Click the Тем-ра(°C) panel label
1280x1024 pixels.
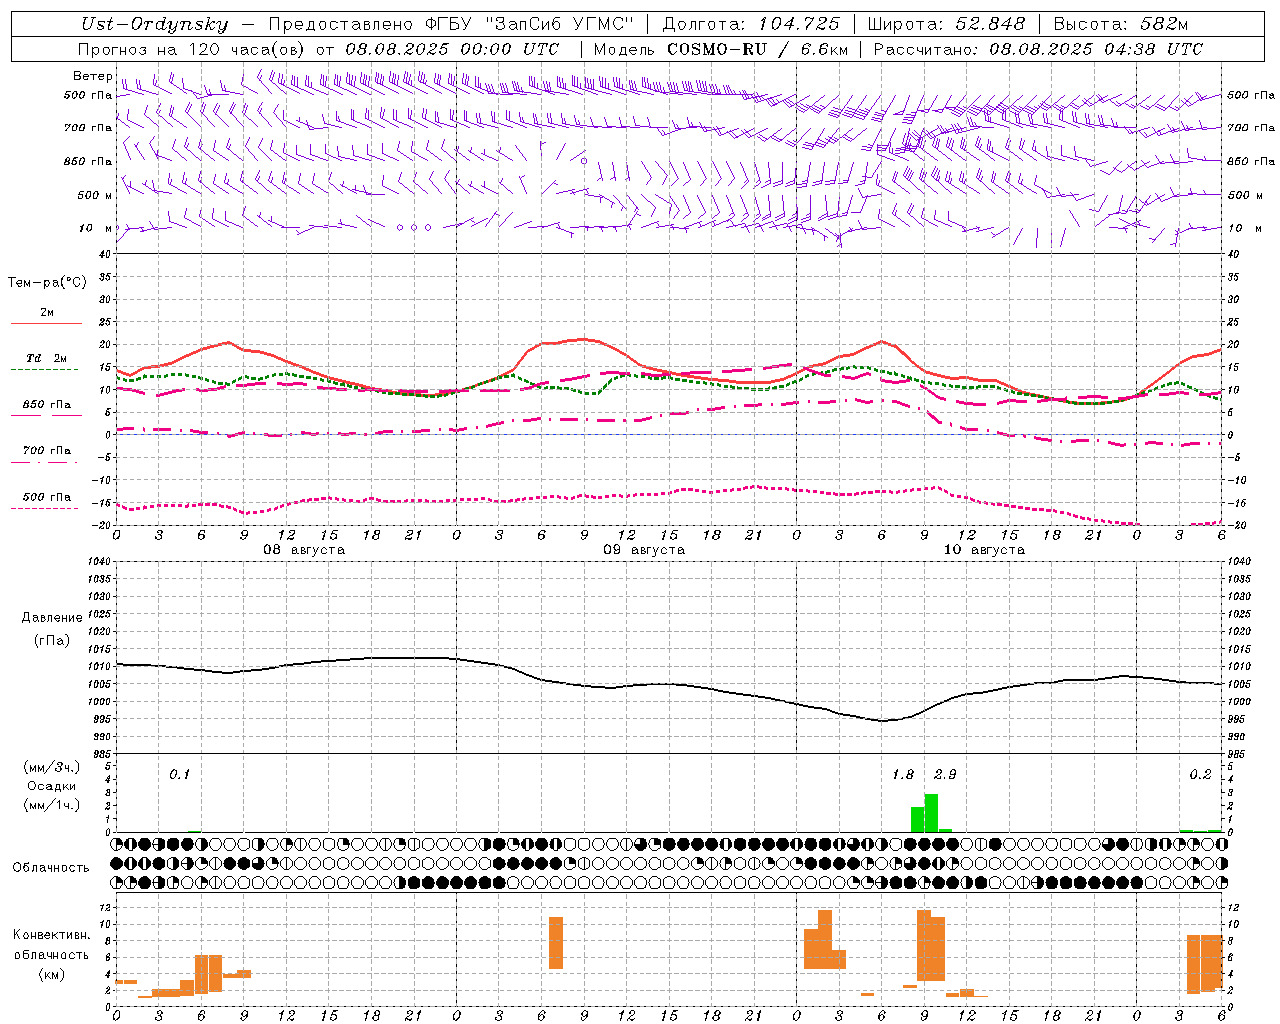pyautogui.click(x=47, y=283)
